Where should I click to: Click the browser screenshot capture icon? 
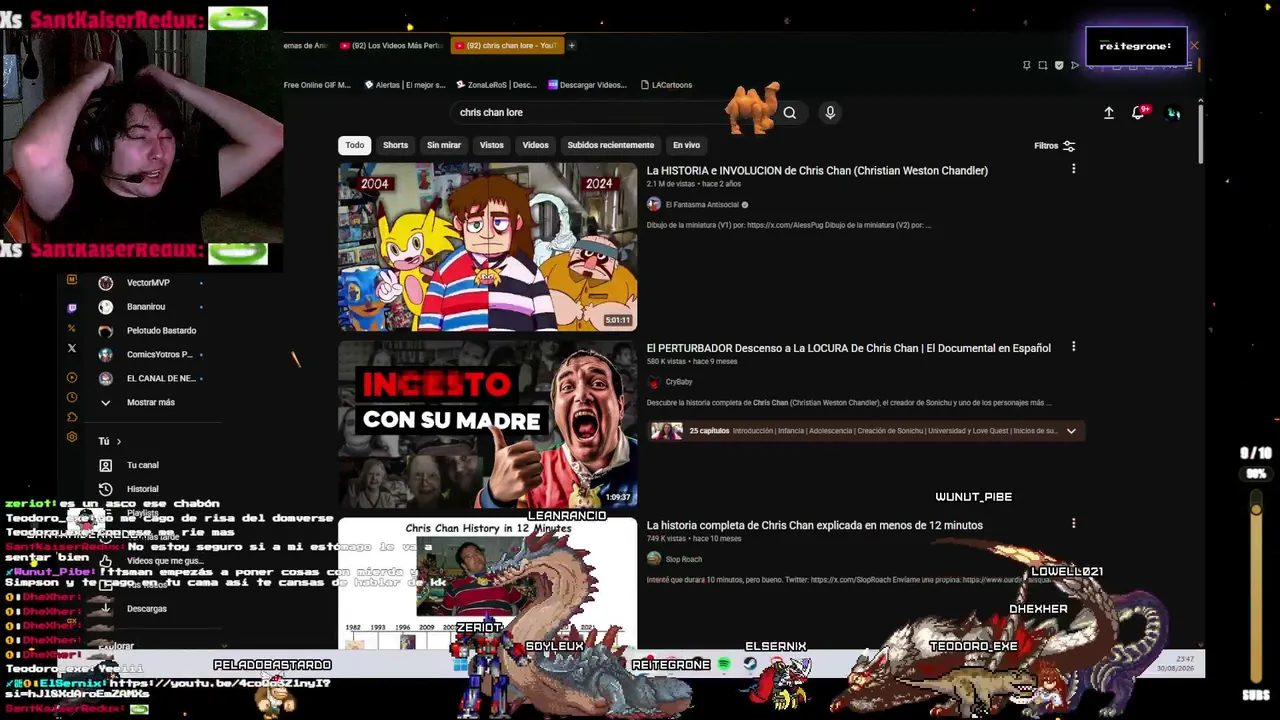[1043, 65]
